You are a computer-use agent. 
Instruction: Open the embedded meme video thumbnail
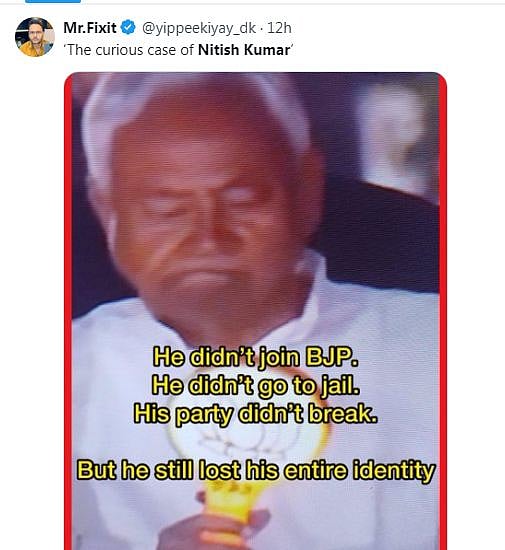click(255, 311)
